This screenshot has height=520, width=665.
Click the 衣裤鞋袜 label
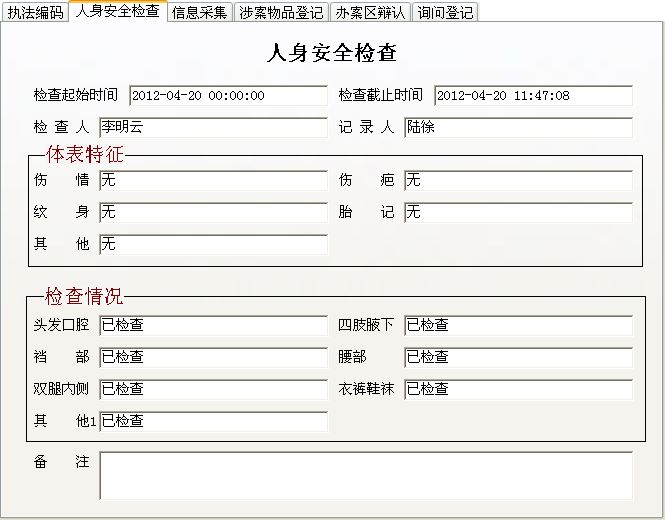(366, 389)
